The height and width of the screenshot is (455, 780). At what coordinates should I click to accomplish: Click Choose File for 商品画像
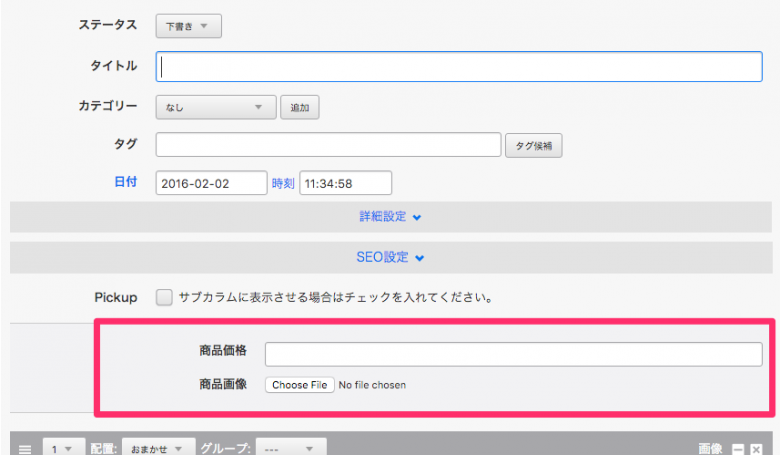point(299,385)
